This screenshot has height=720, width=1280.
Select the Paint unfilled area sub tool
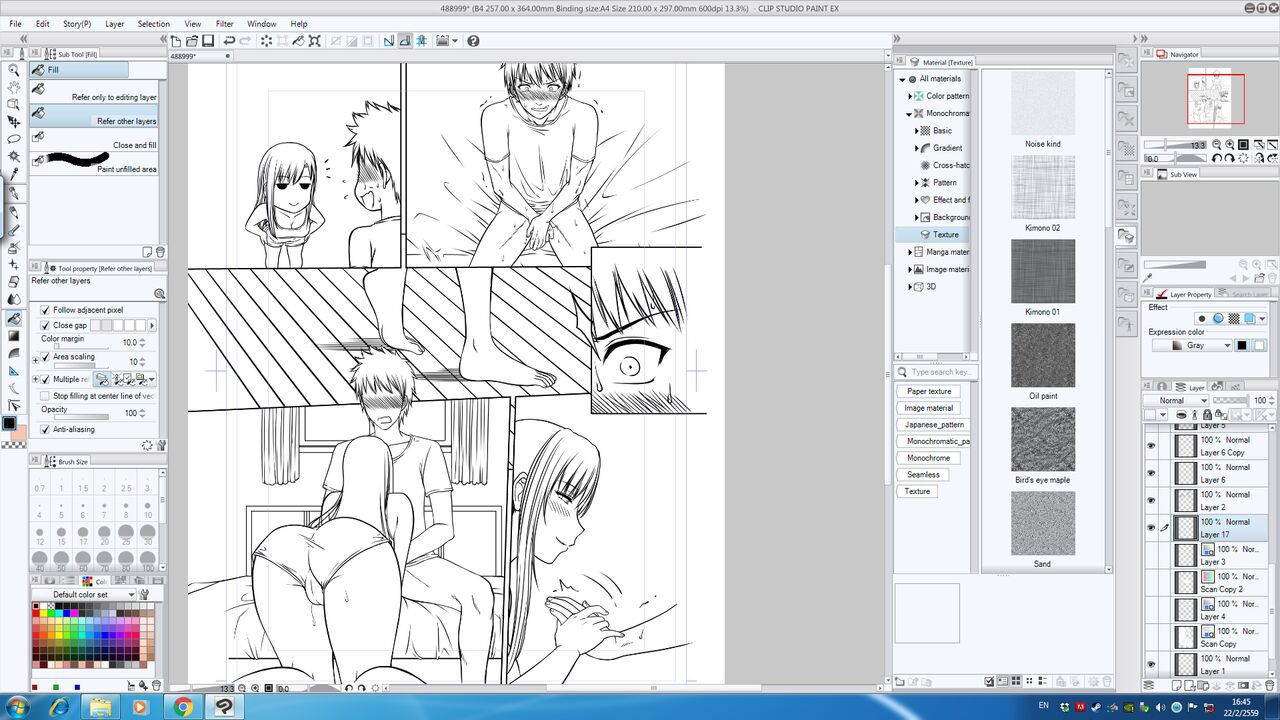[94, 162]
